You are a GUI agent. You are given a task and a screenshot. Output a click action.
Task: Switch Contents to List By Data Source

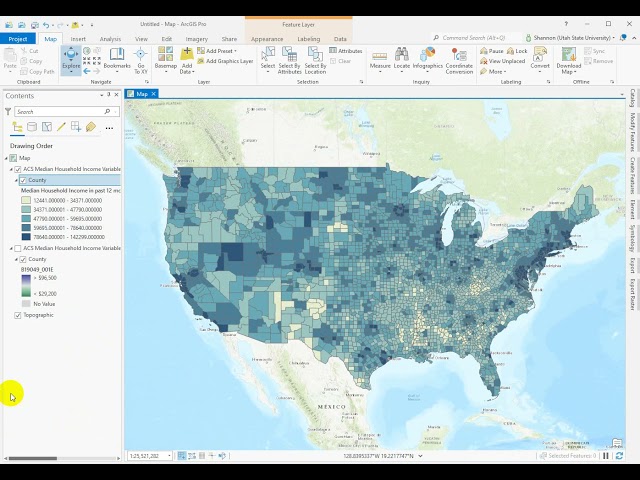32,127
